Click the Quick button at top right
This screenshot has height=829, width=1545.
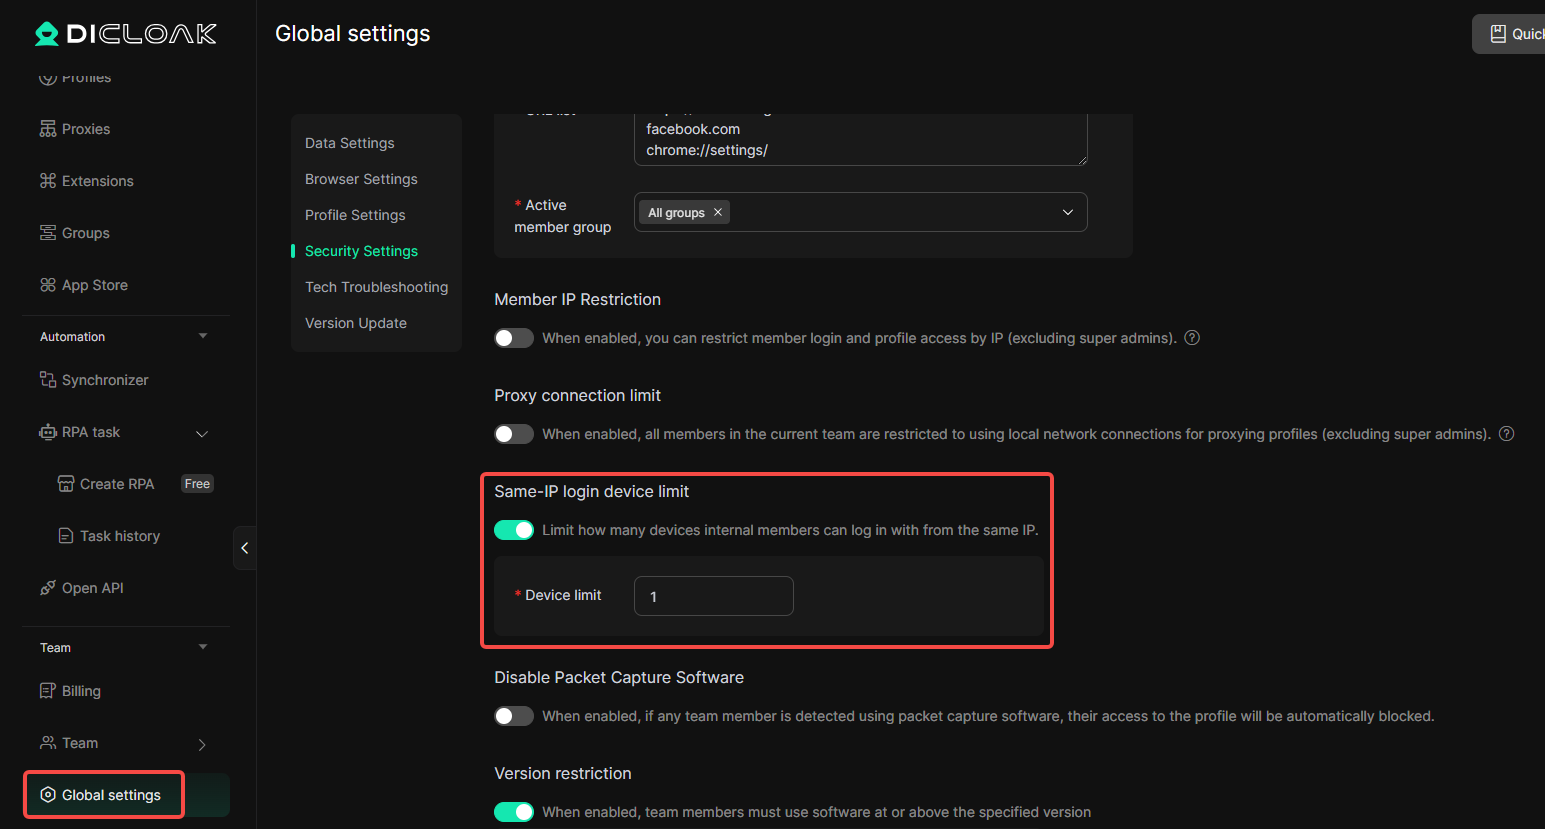coord(1510,34)
